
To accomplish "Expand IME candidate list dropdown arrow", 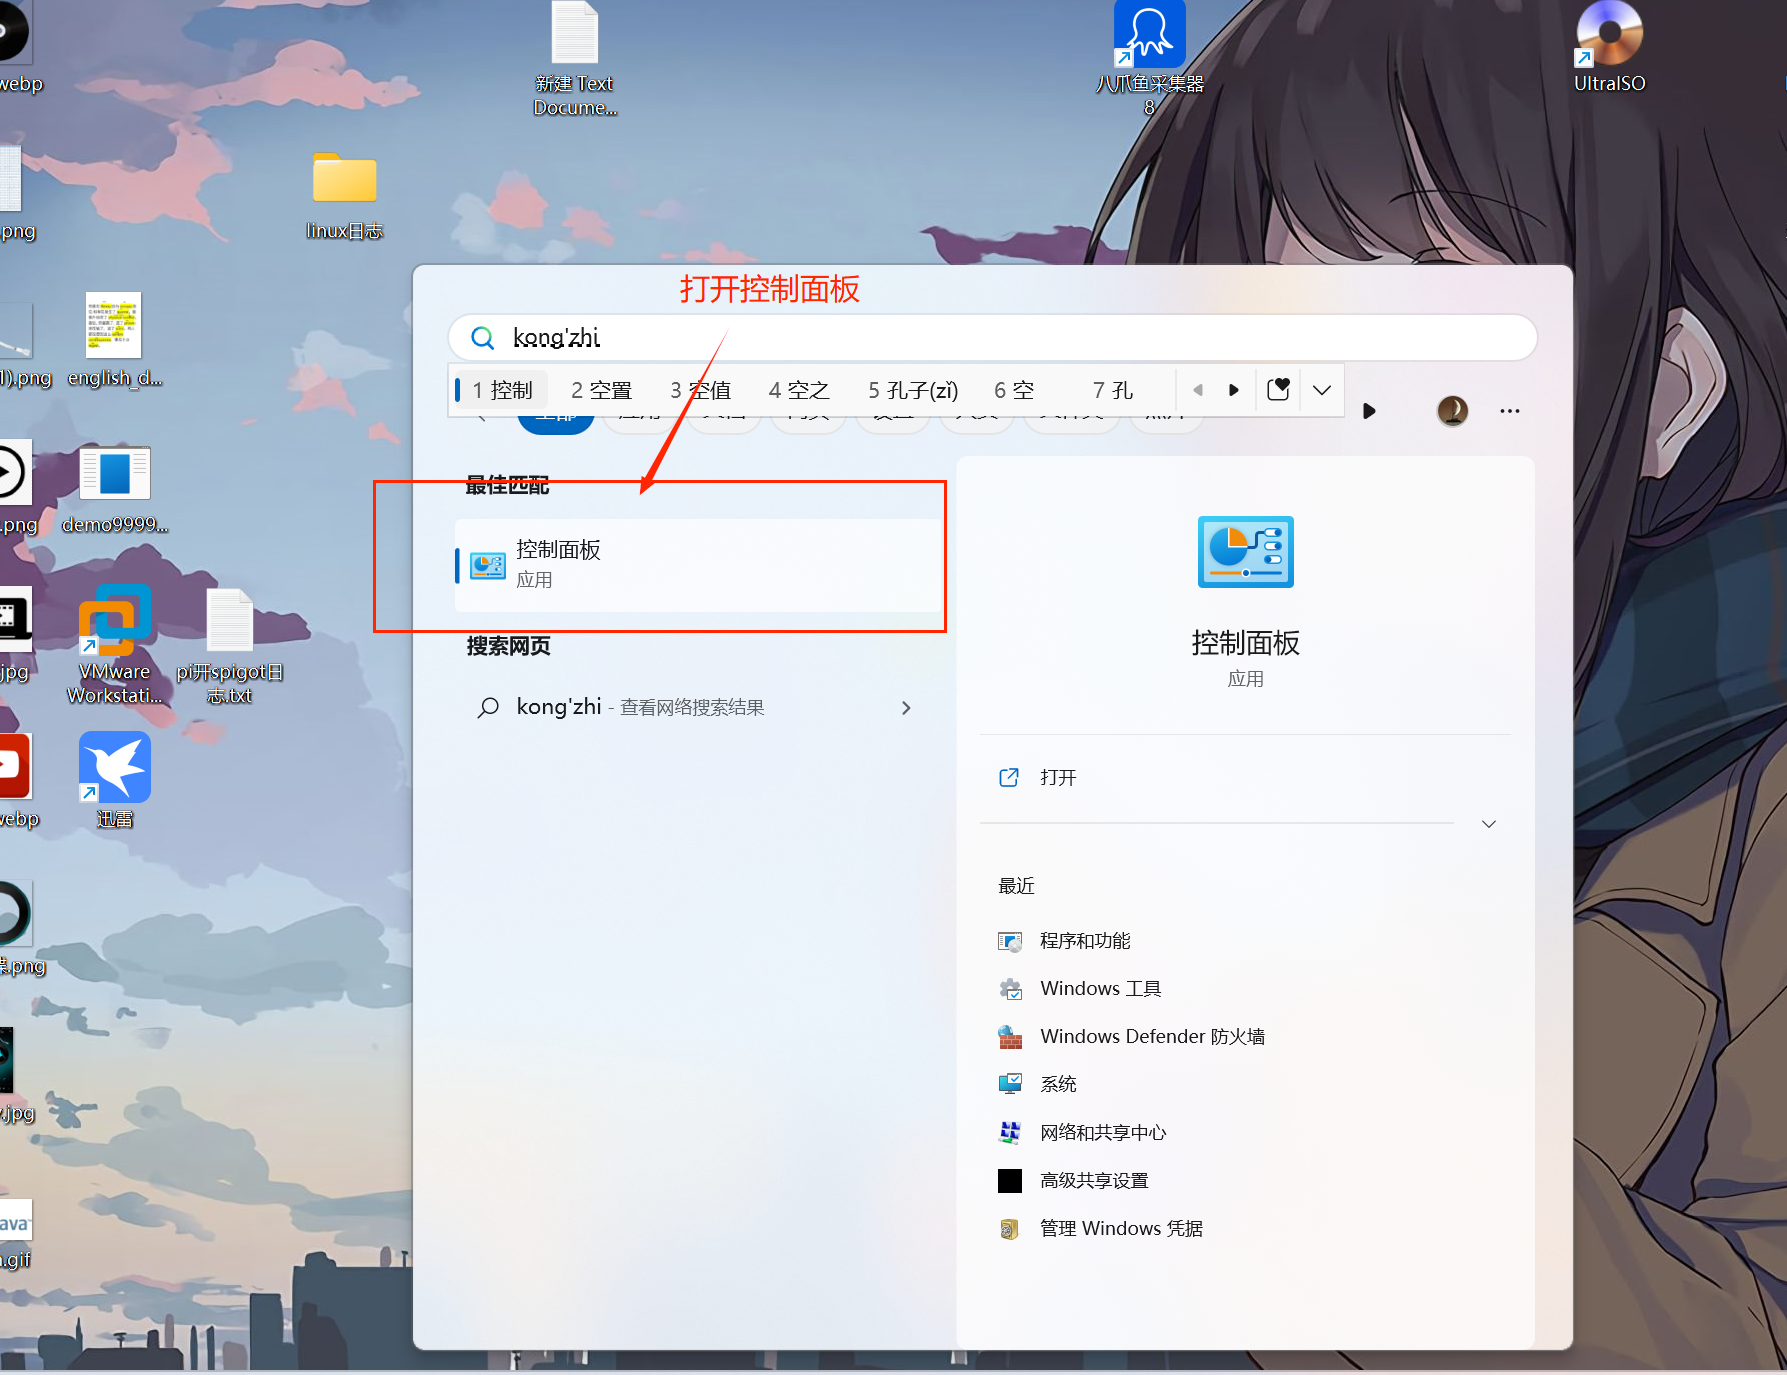I will (x=1322, y=390).
